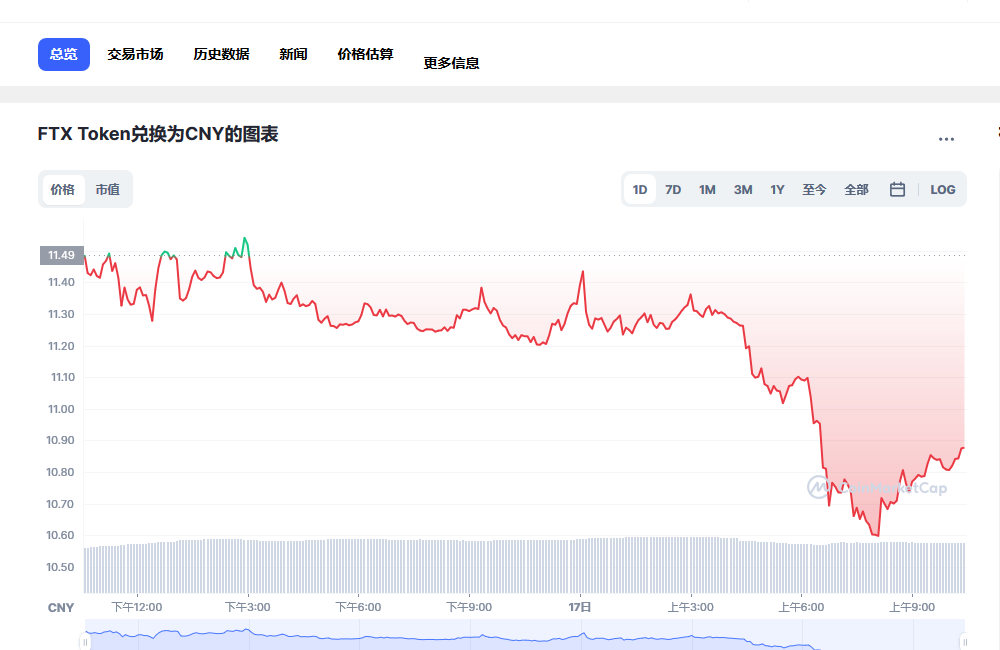Select the 1M time range

point(707,189)
